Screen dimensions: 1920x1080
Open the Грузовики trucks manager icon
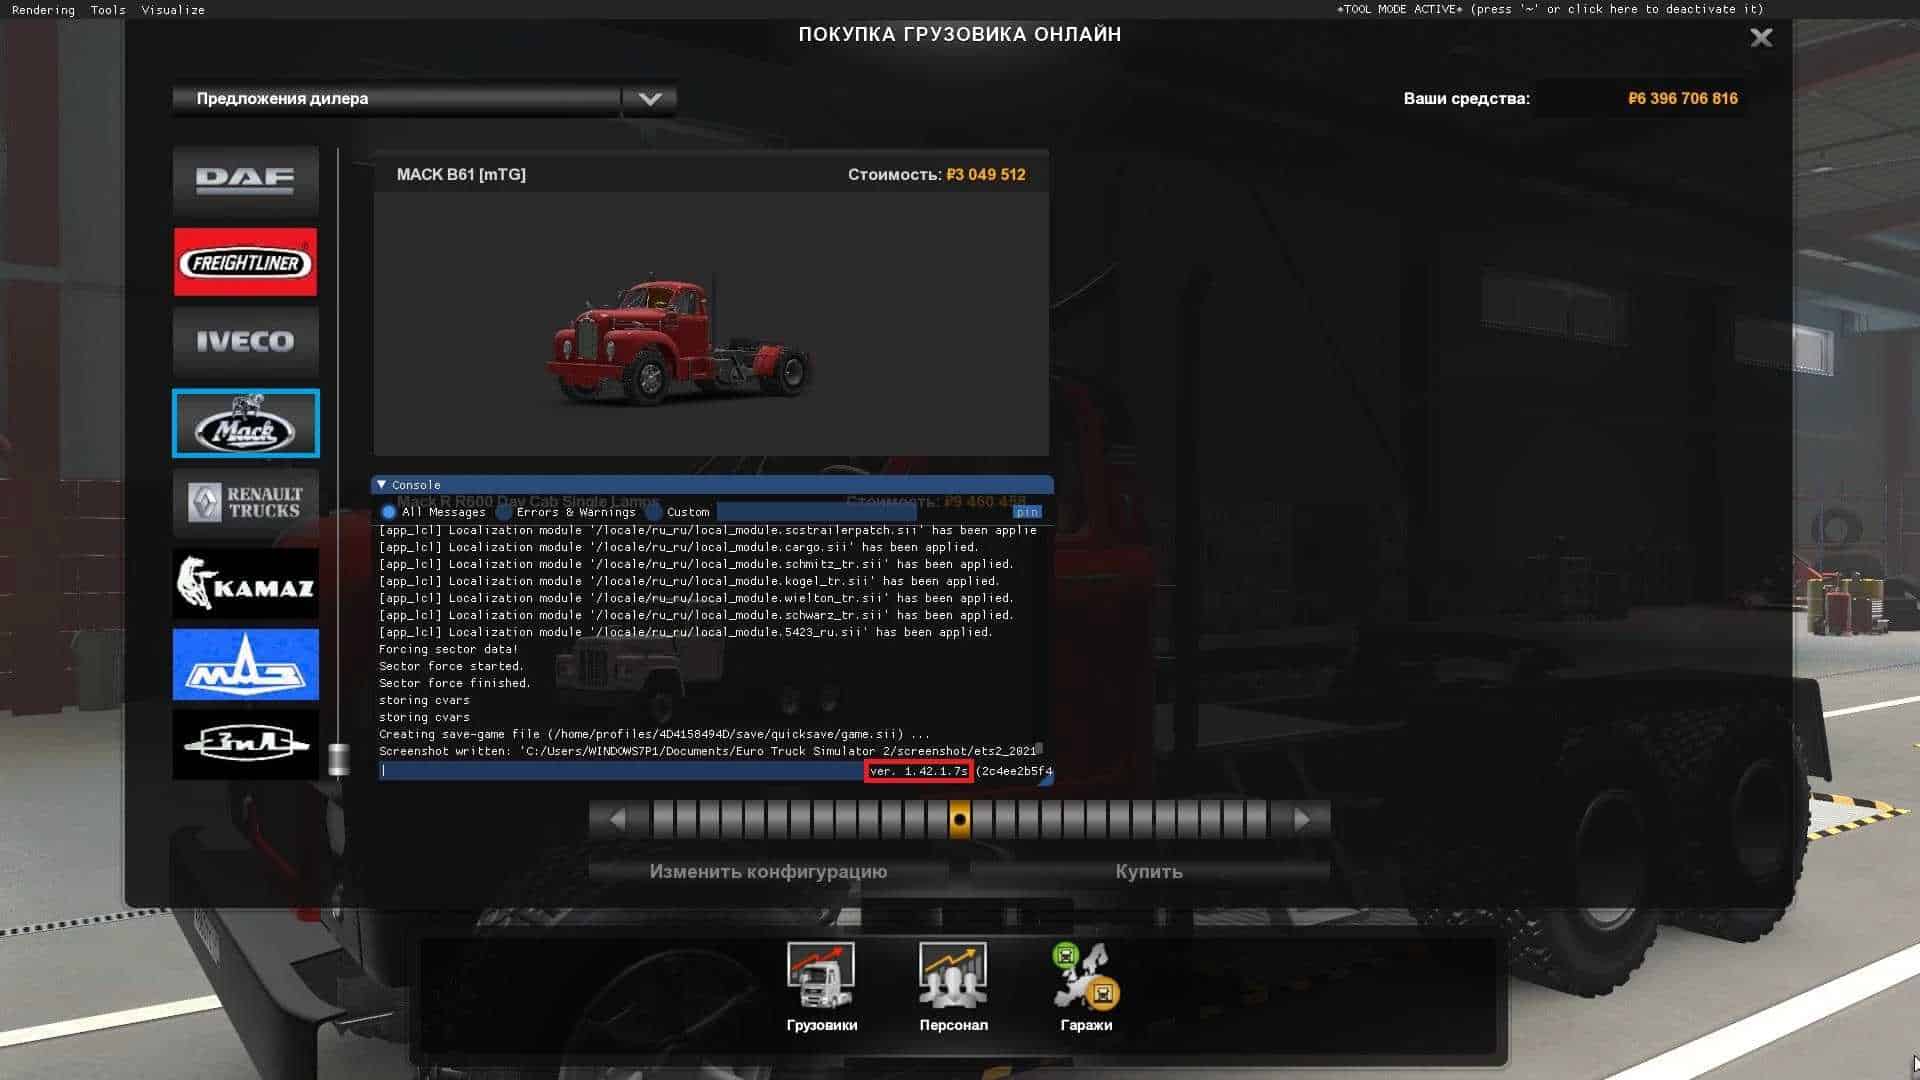click(x=821, y=977)
